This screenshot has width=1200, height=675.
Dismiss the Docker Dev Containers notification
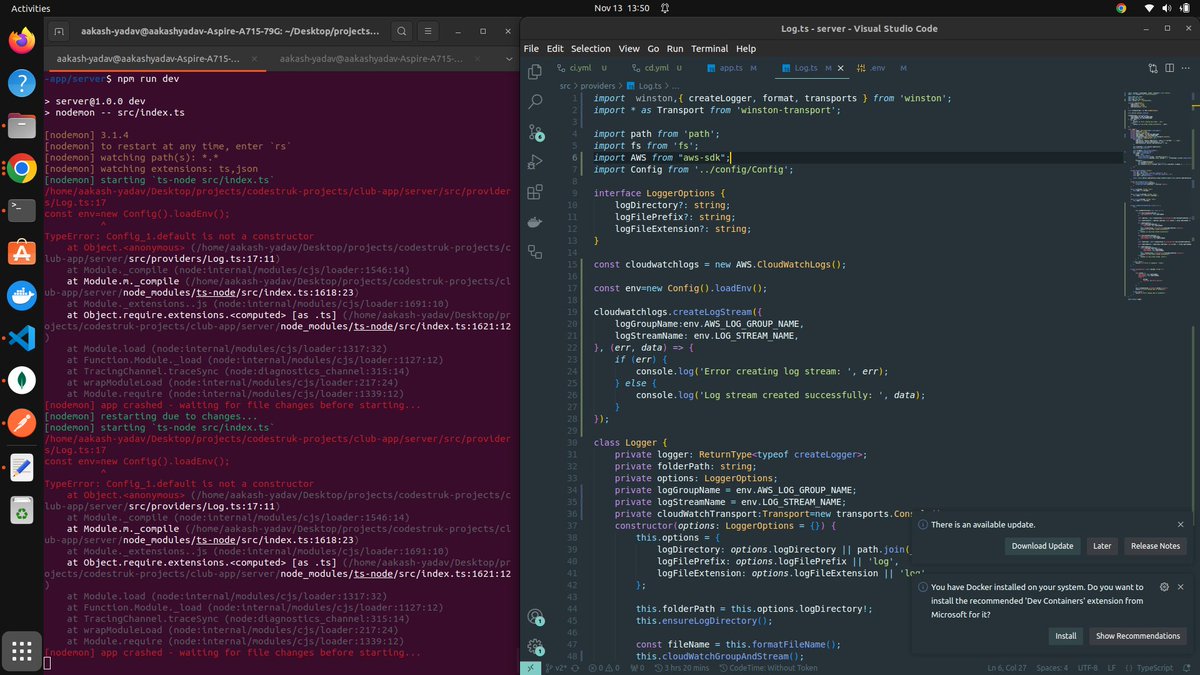tap(1181, 587)
